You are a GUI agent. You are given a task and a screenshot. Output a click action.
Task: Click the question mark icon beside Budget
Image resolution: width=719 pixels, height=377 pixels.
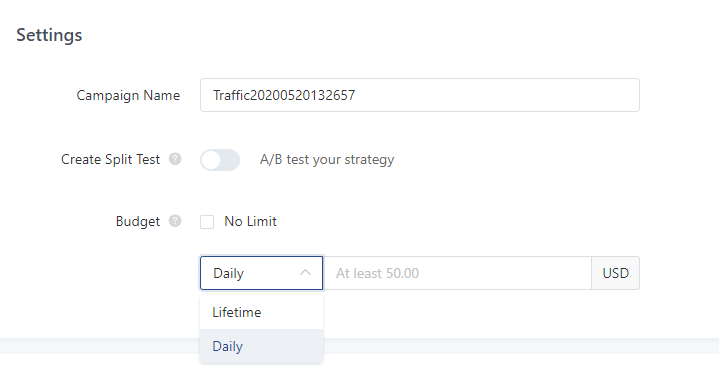(175, 221)
